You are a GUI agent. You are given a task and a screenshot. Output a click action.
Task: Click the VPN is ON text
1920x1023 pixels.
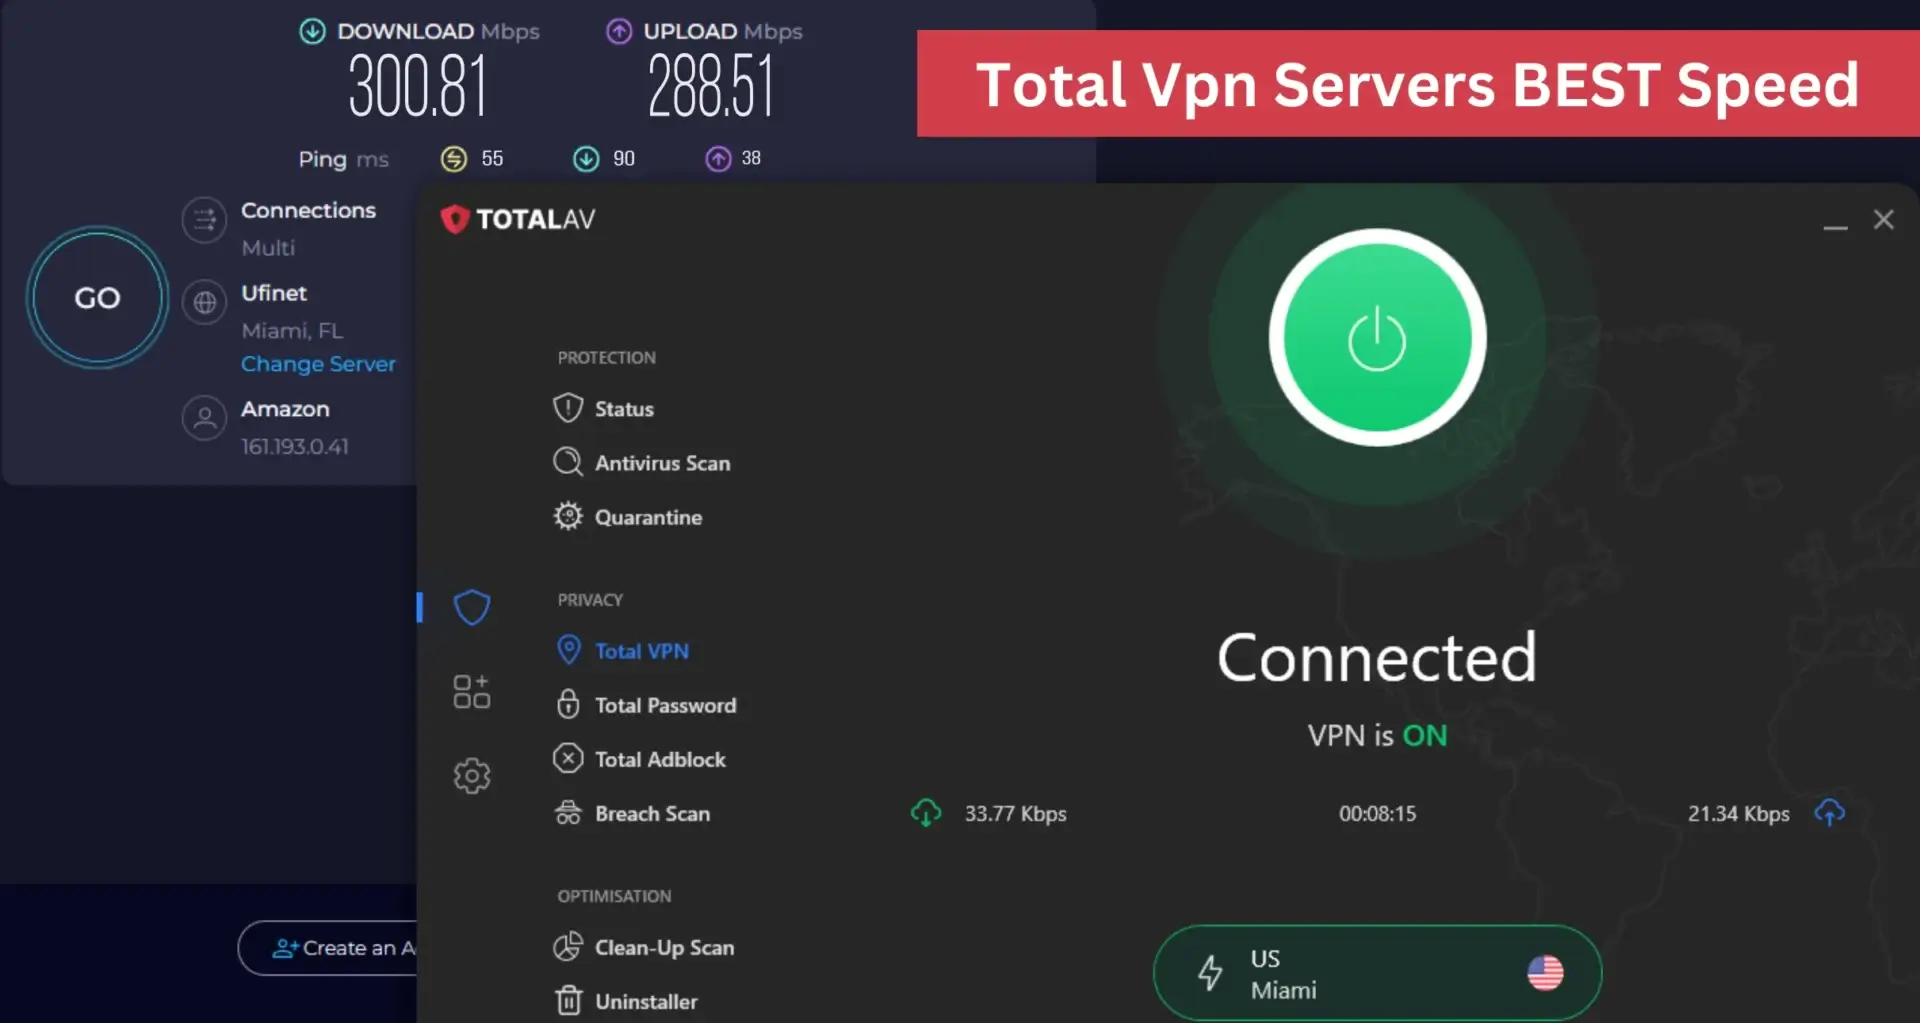1377,736
